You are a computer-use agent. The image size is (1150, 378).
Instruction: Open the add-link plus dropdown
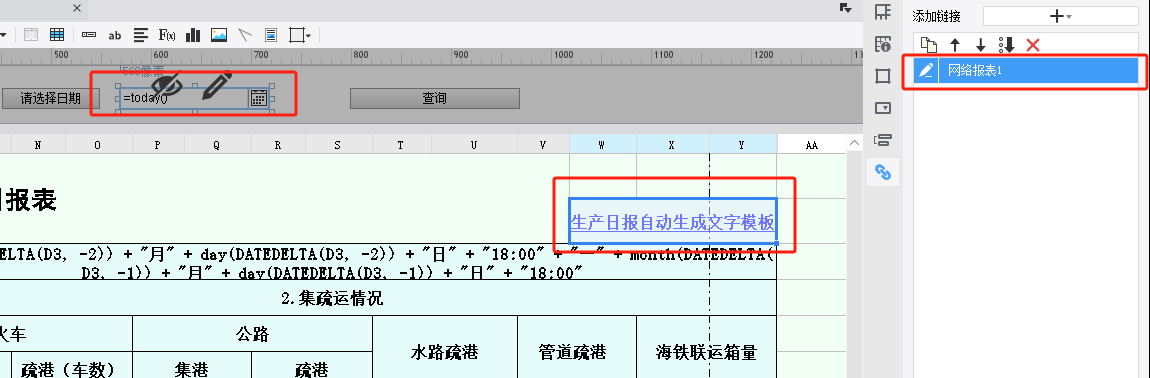click(x=1061, y=15)
